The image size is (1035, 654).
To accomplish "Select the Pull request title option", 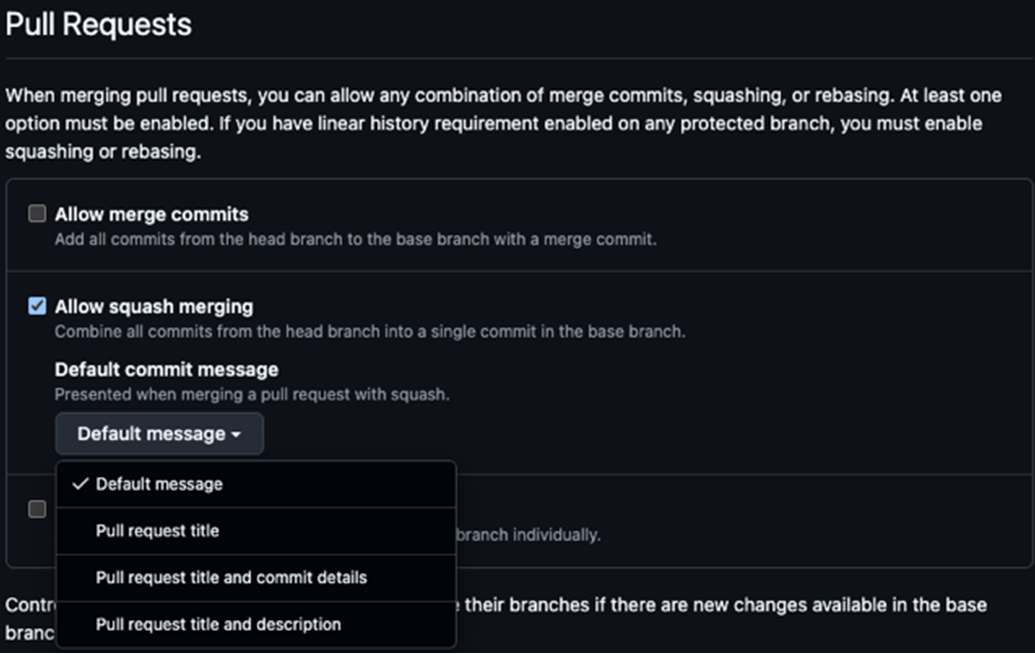I will pos(157,531).
